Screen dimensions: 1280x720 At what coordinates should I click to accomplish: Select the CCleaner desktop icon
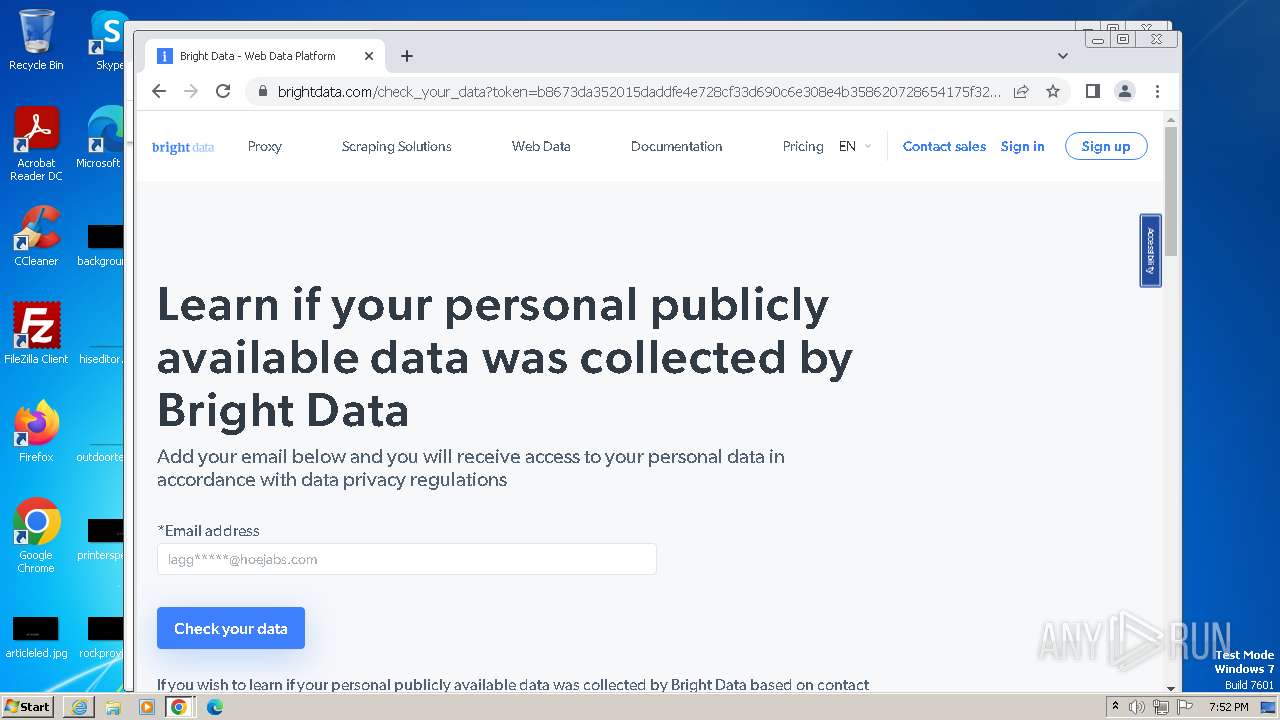click(x=36, y=236)
